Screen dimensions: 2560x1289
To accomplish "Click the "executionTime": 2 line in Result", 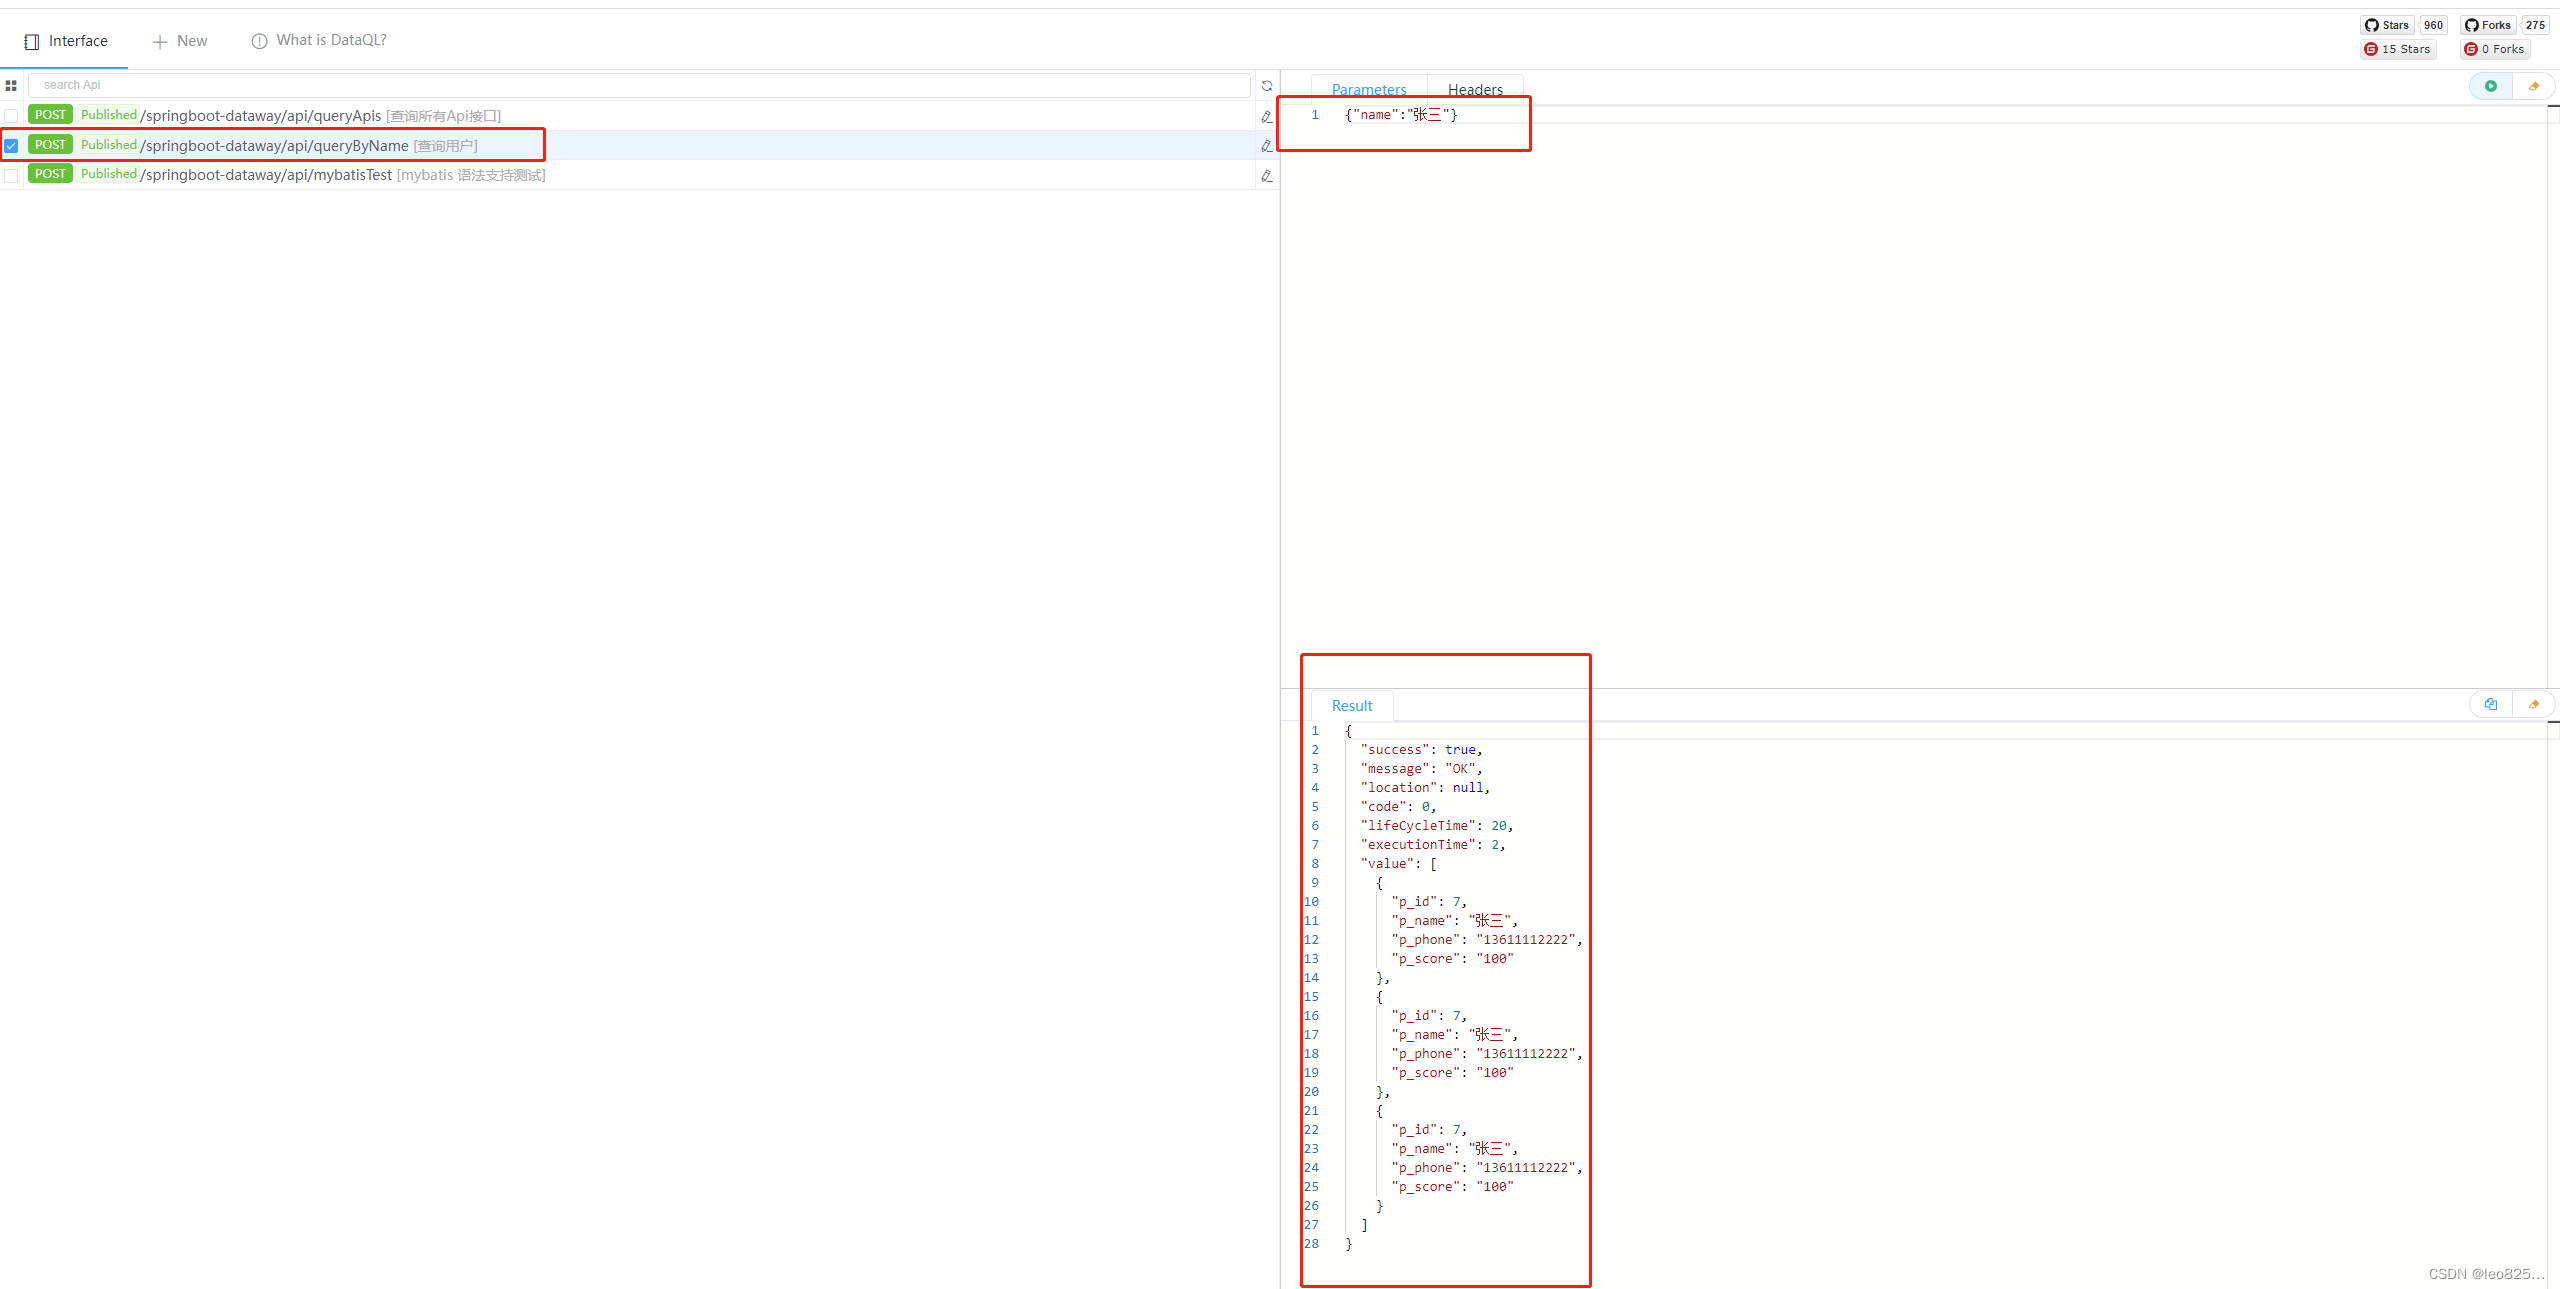I will tap(1433, 845).
